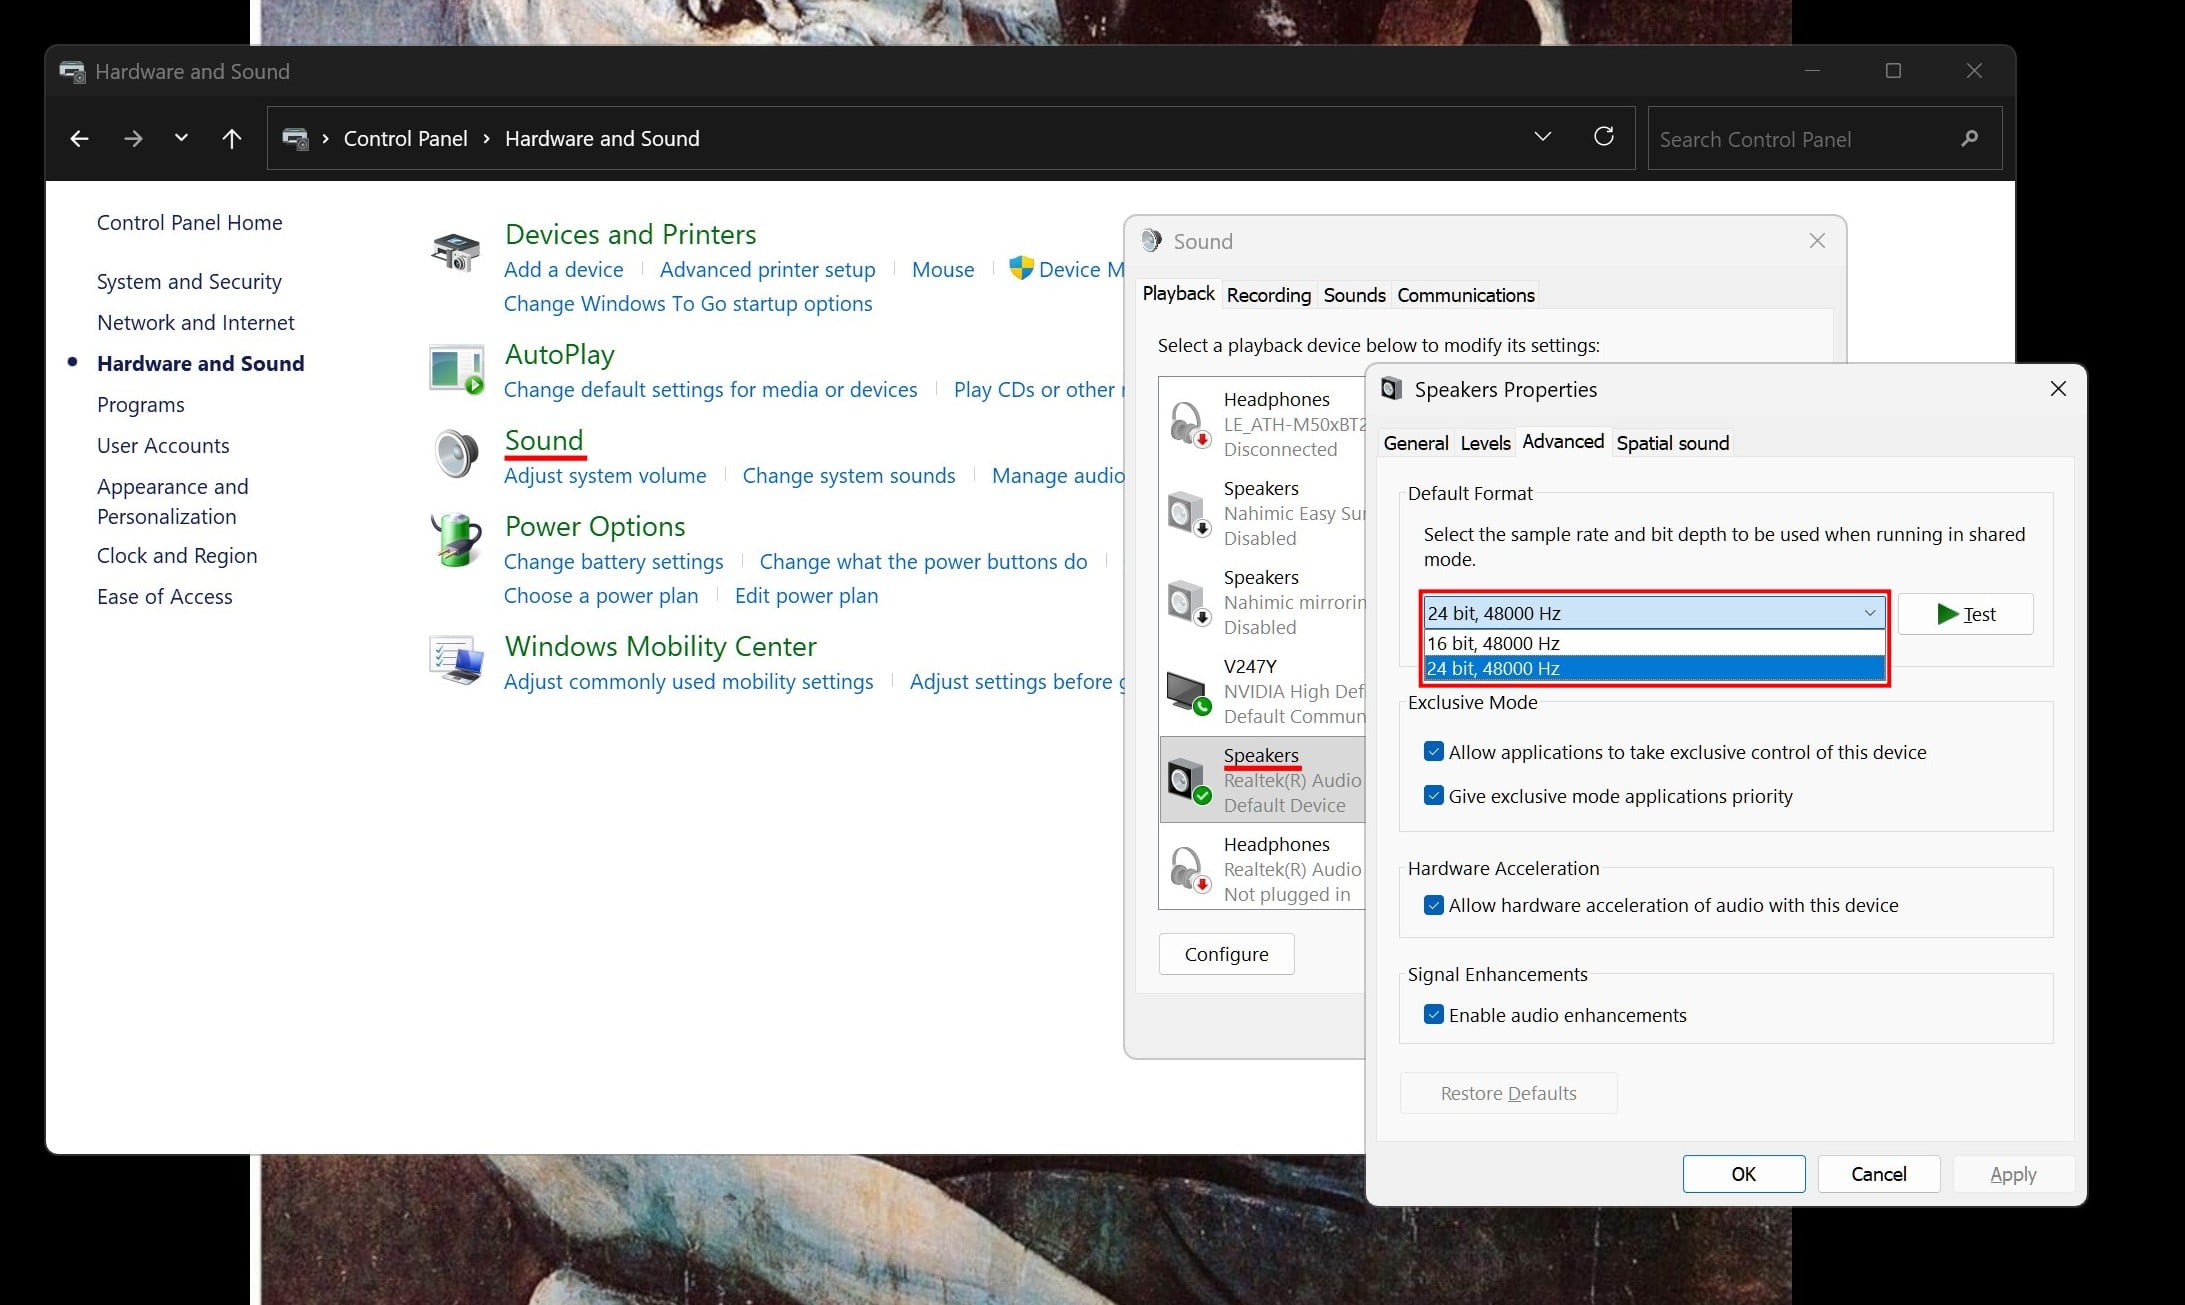The width and height of the screenshot is (2185, 1305).
Task: Open Change system sounds link
Action: [x=848, y=476]
